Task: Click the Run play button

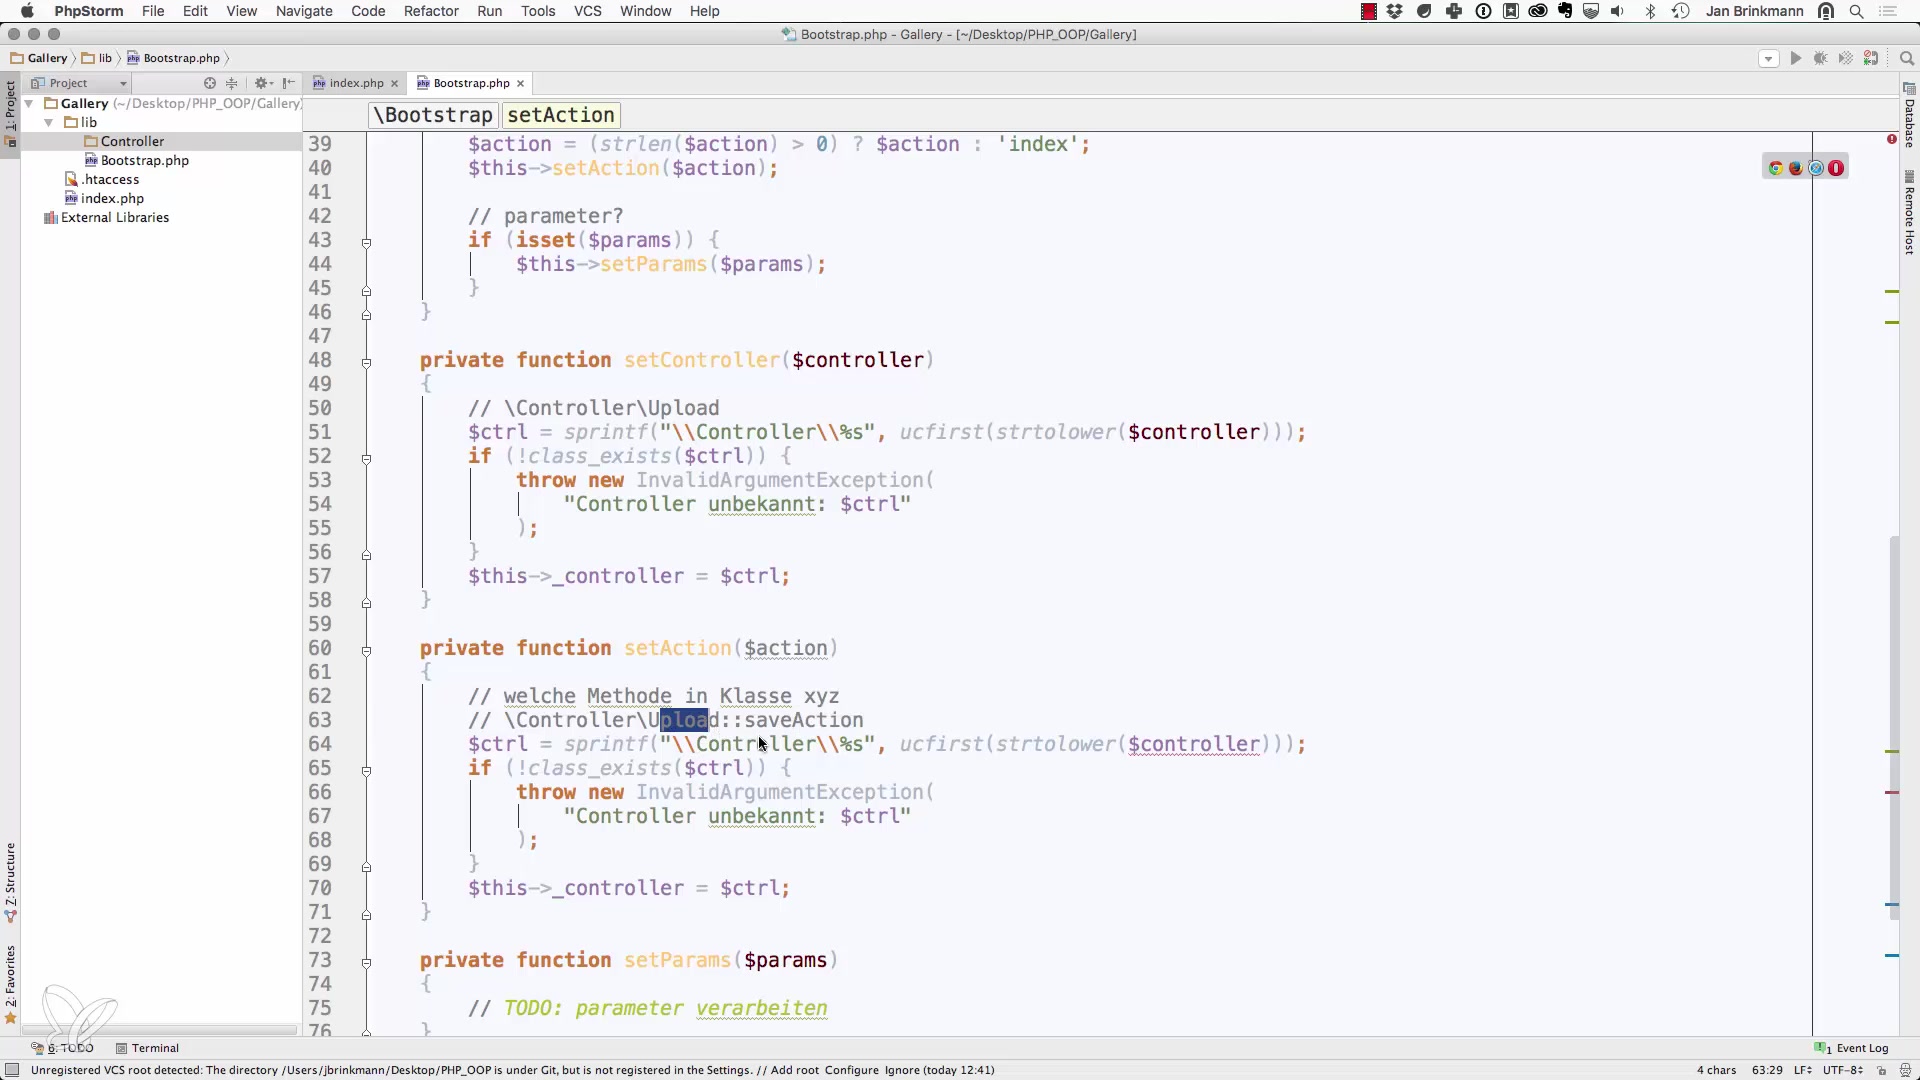Action: click(1795, 59)
